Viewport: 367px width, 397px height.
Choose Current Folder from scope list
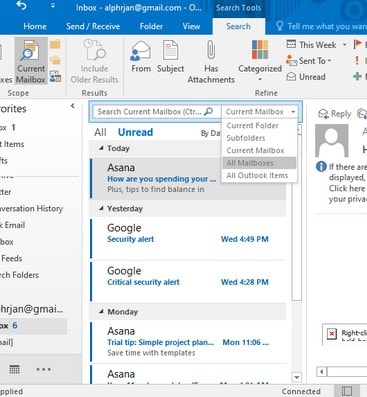pyautogui.click(x=252, y=126)
